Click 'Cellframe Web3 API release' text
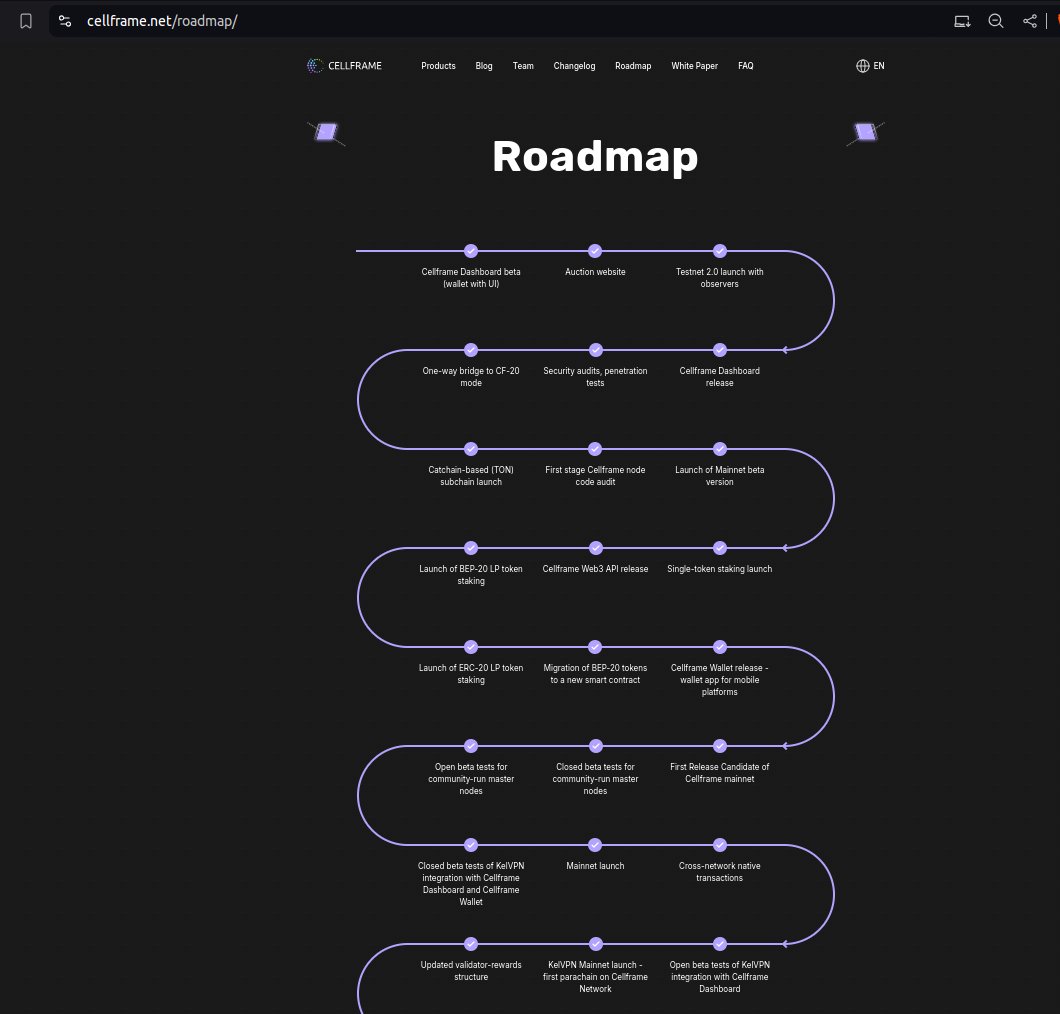 (595, 569)
